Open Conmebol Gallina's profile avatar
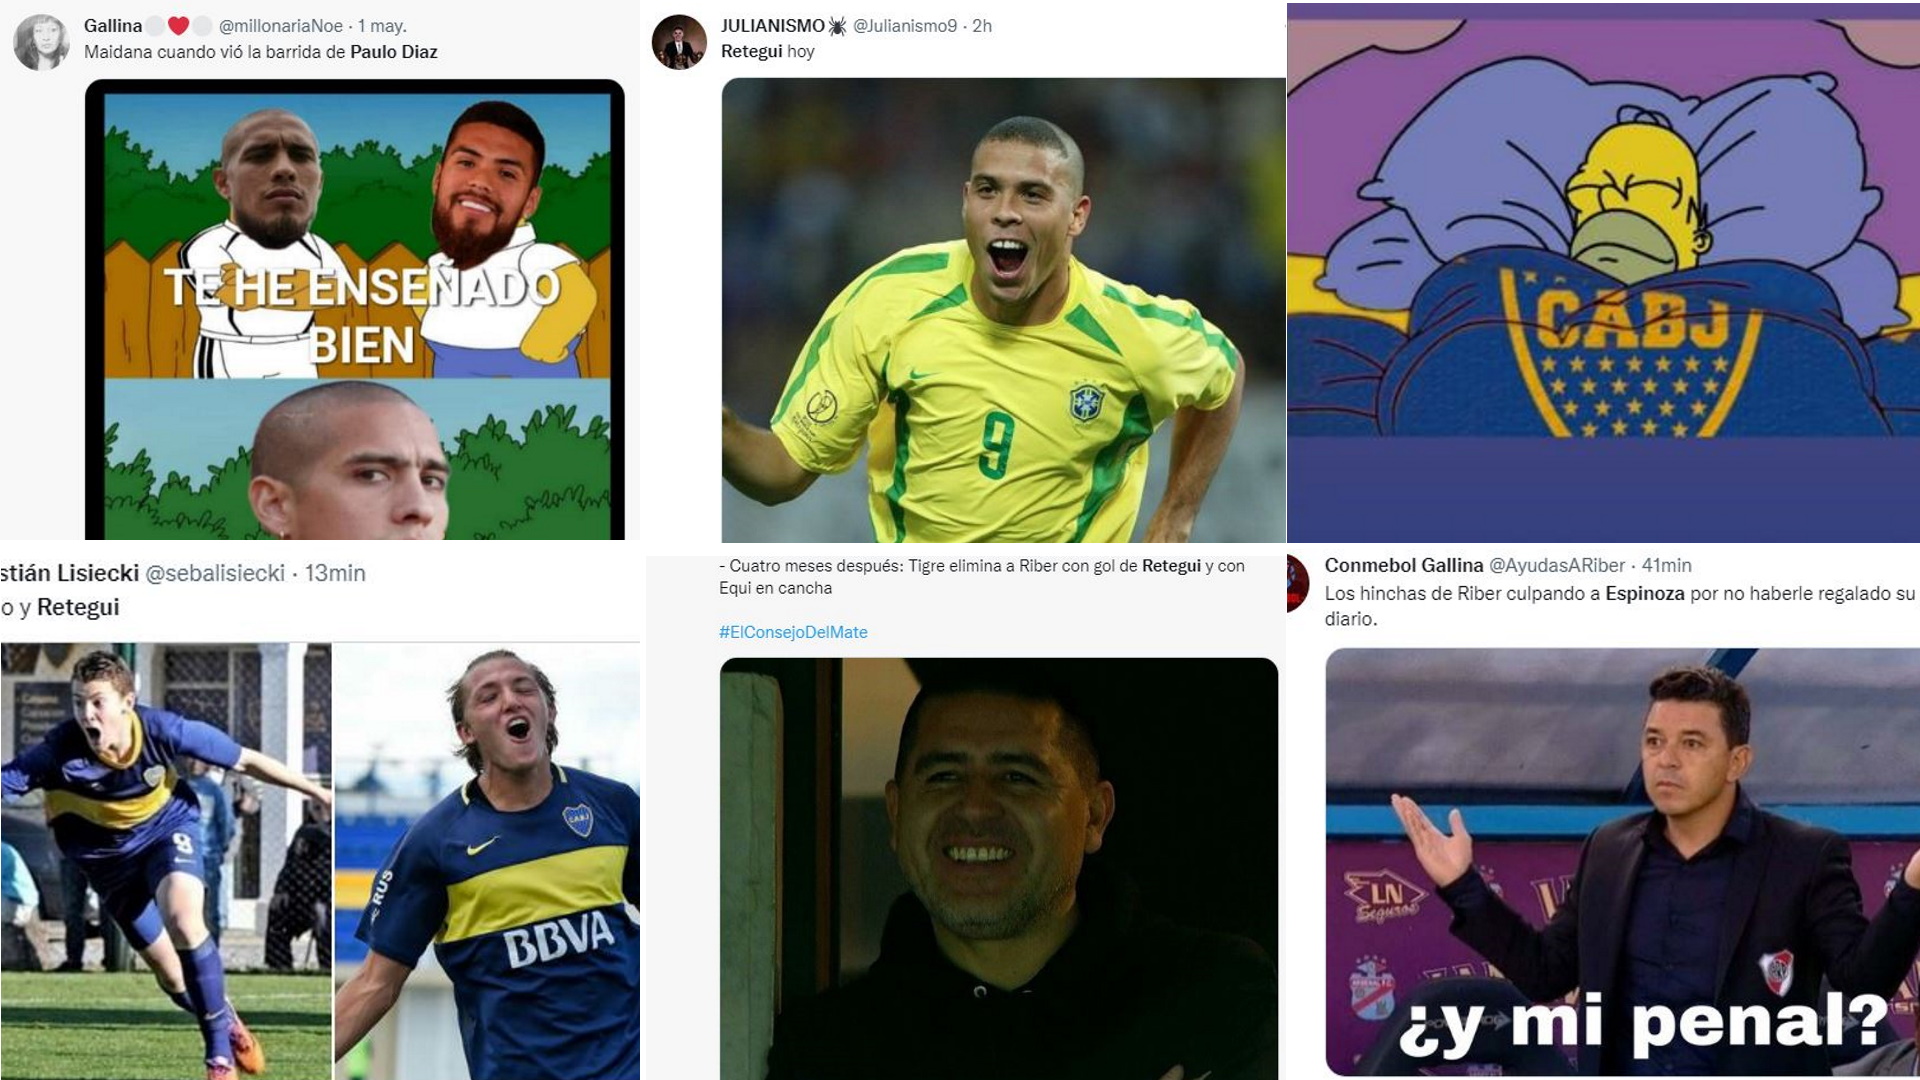 click(x=1297, y=583)
